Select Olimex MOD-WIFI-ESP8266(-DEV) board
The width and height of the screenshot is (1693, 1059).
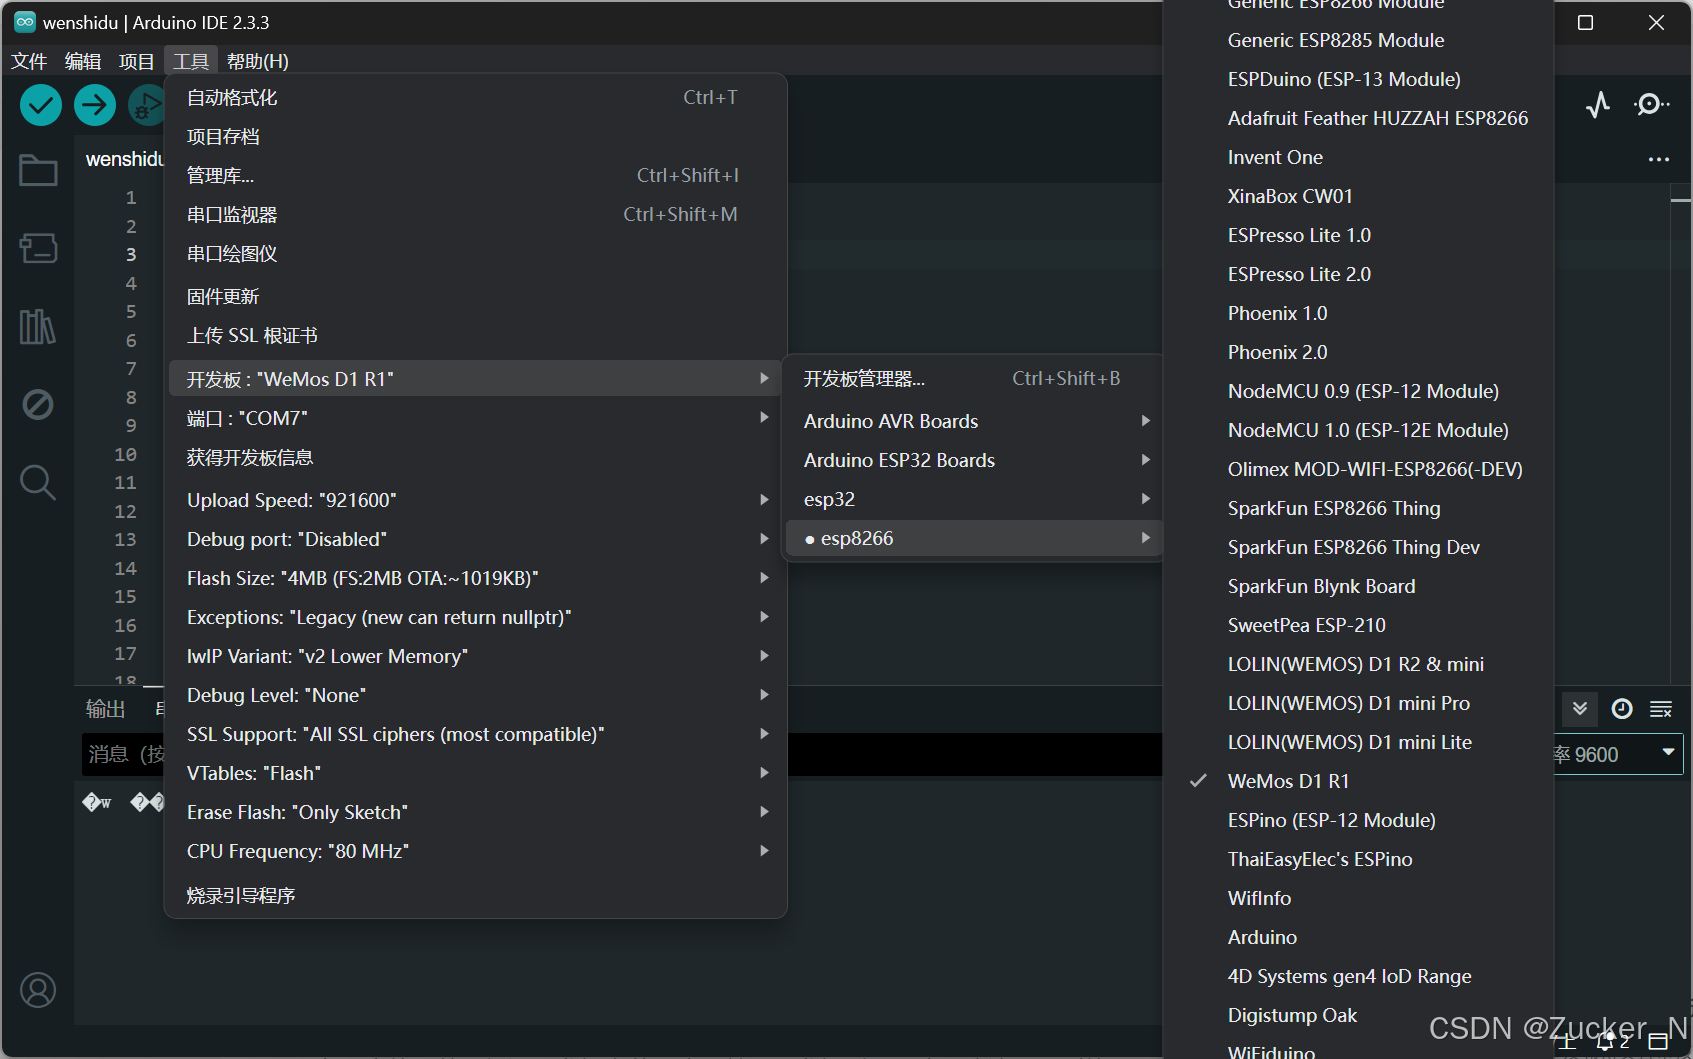point(1358,469)
